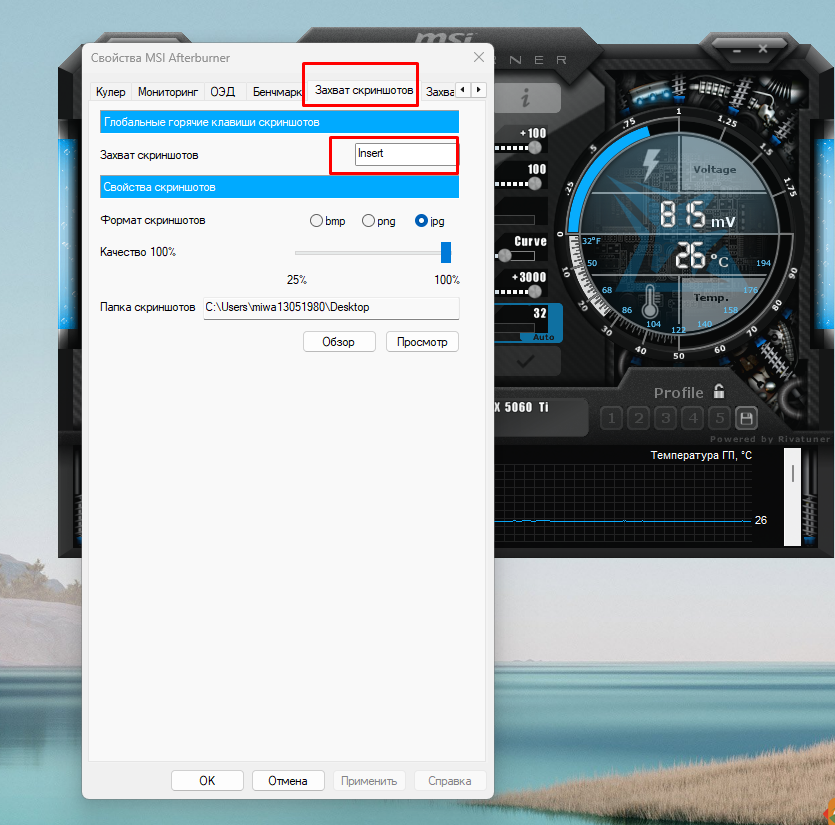Close the MSI Afterburner main window
Viewport: 835px width, 825px height.
(763, 49)
